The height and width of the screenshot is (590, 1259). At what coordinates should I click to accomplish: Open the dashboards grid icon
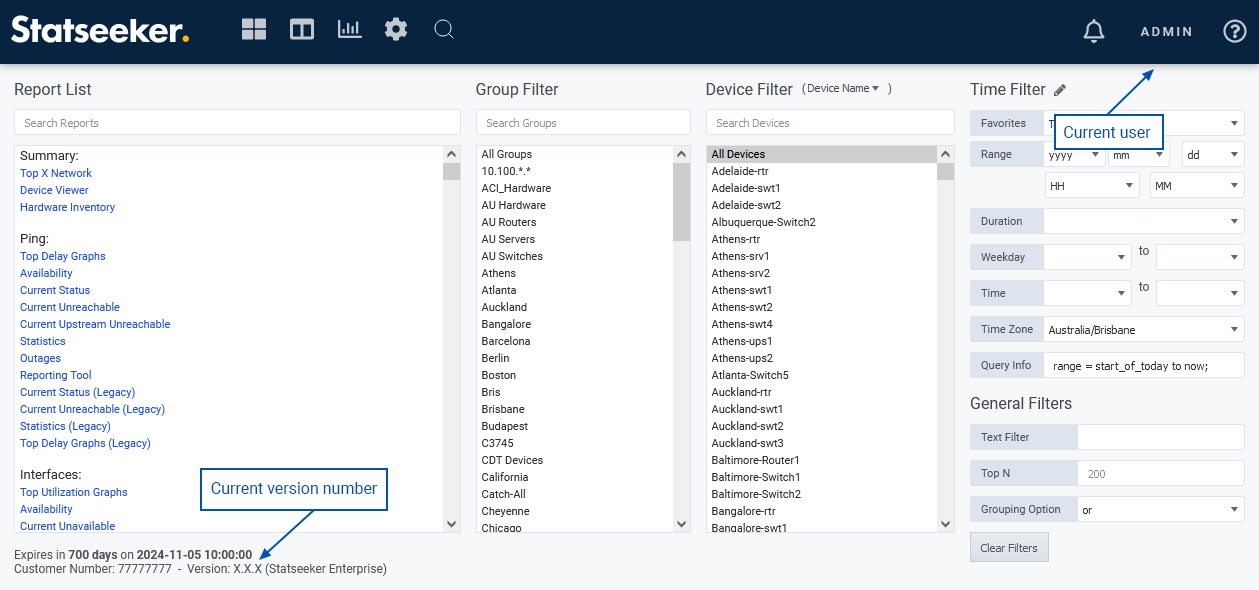coord(254,30)
